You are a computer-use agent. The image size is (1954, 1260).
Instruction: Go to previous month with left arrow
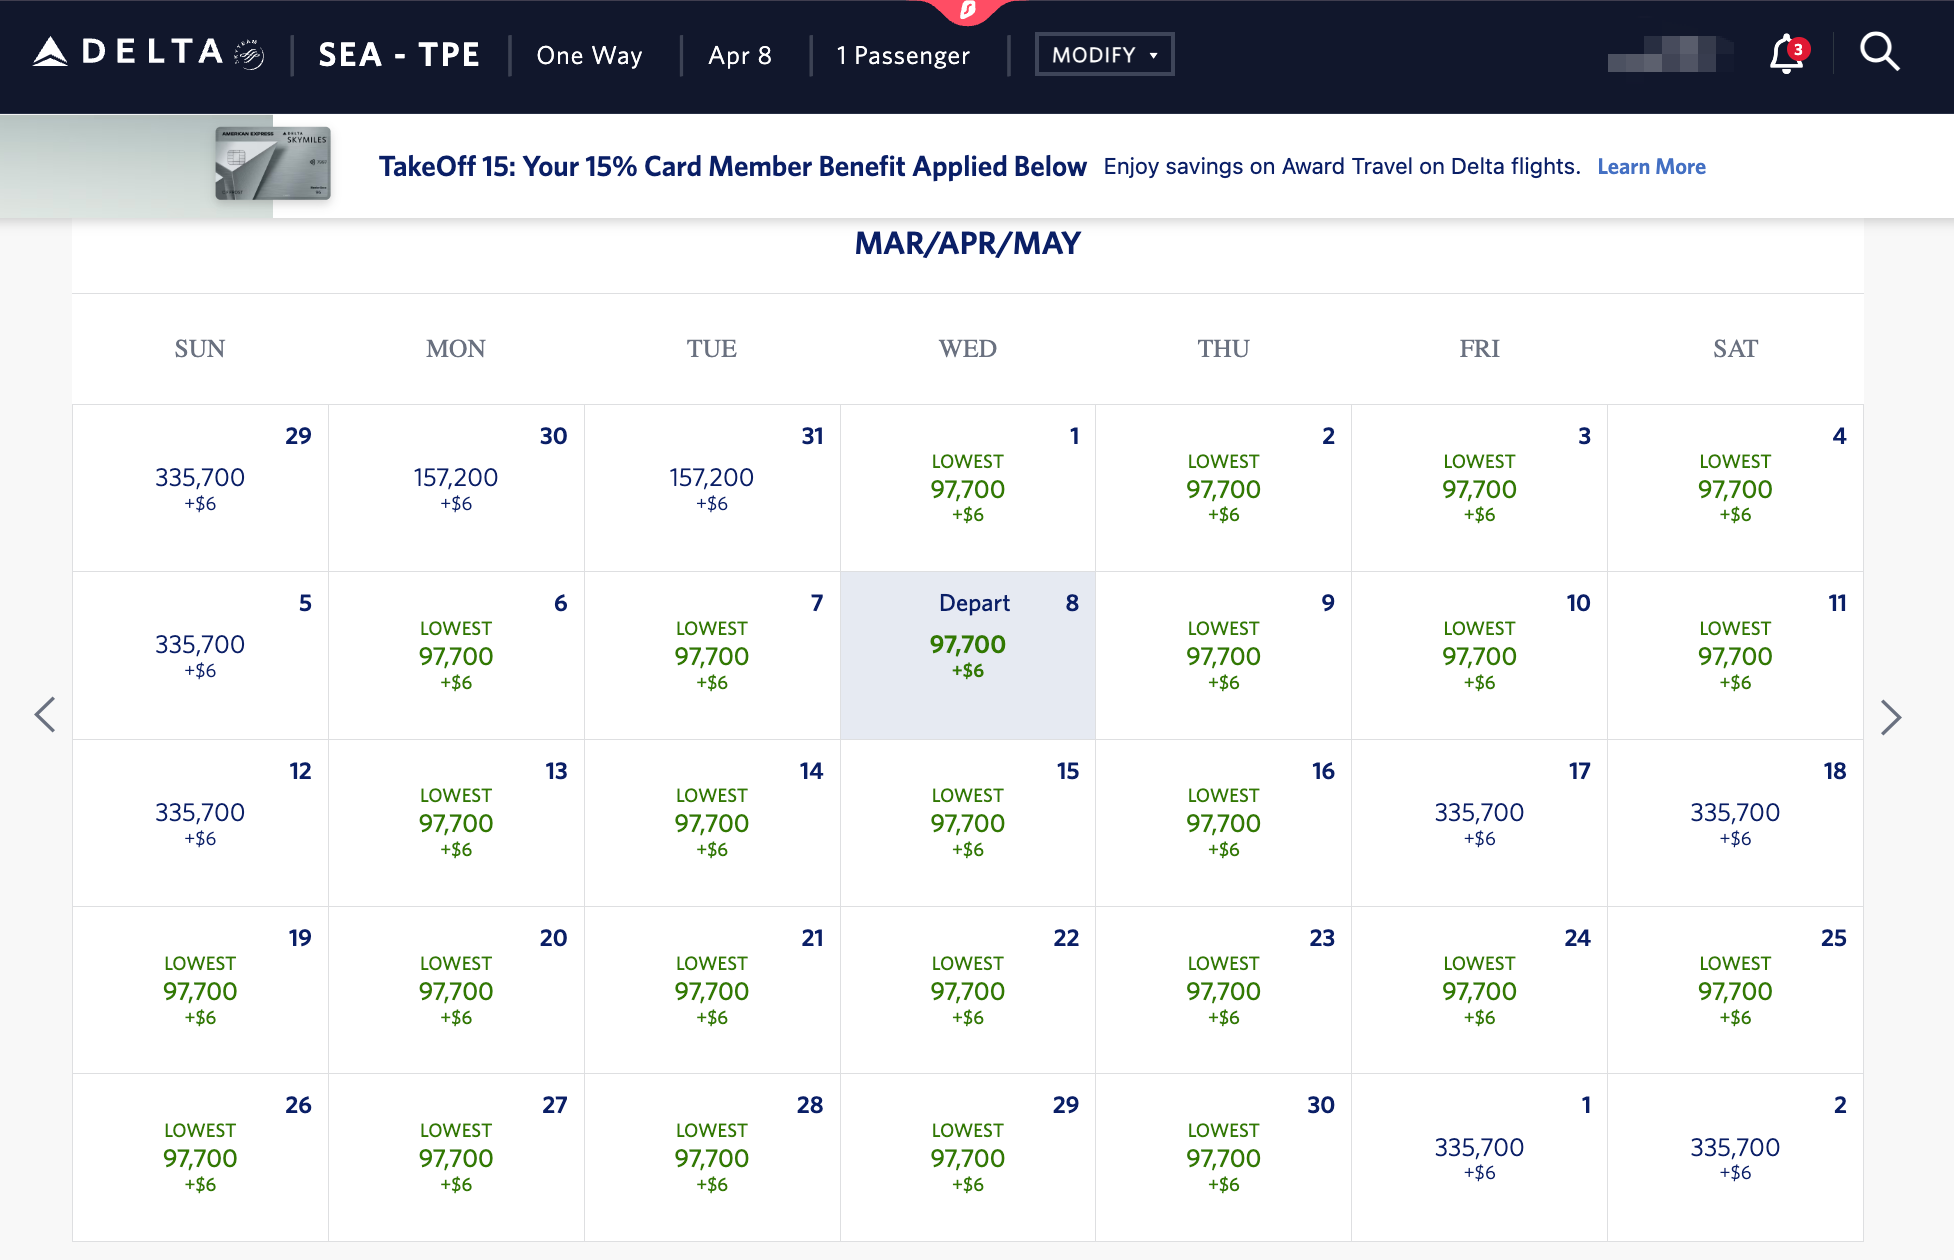tap(45, 715)
